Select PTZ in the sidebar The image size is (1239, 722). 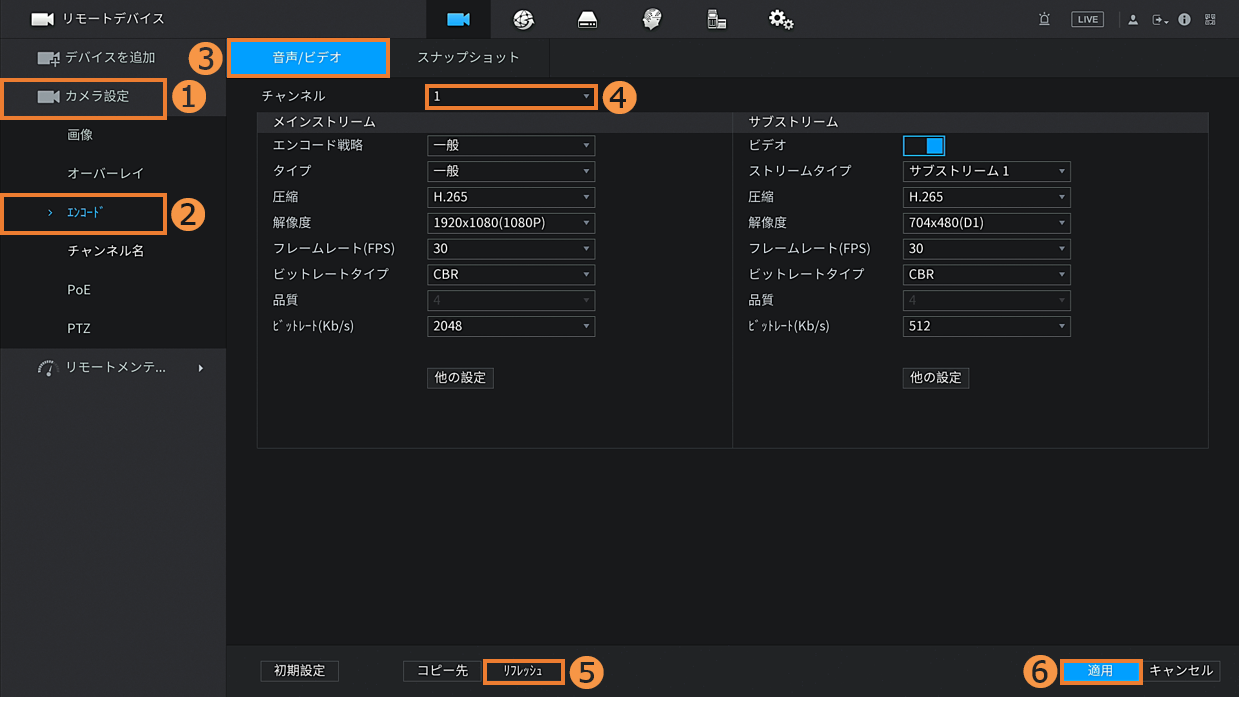click(x=79, y=329)
